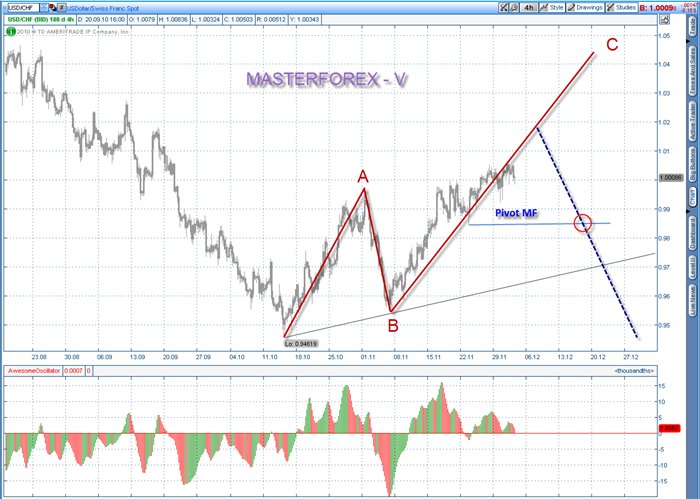Open the Level II side tab
700x499 pixels.
[693, 267]
